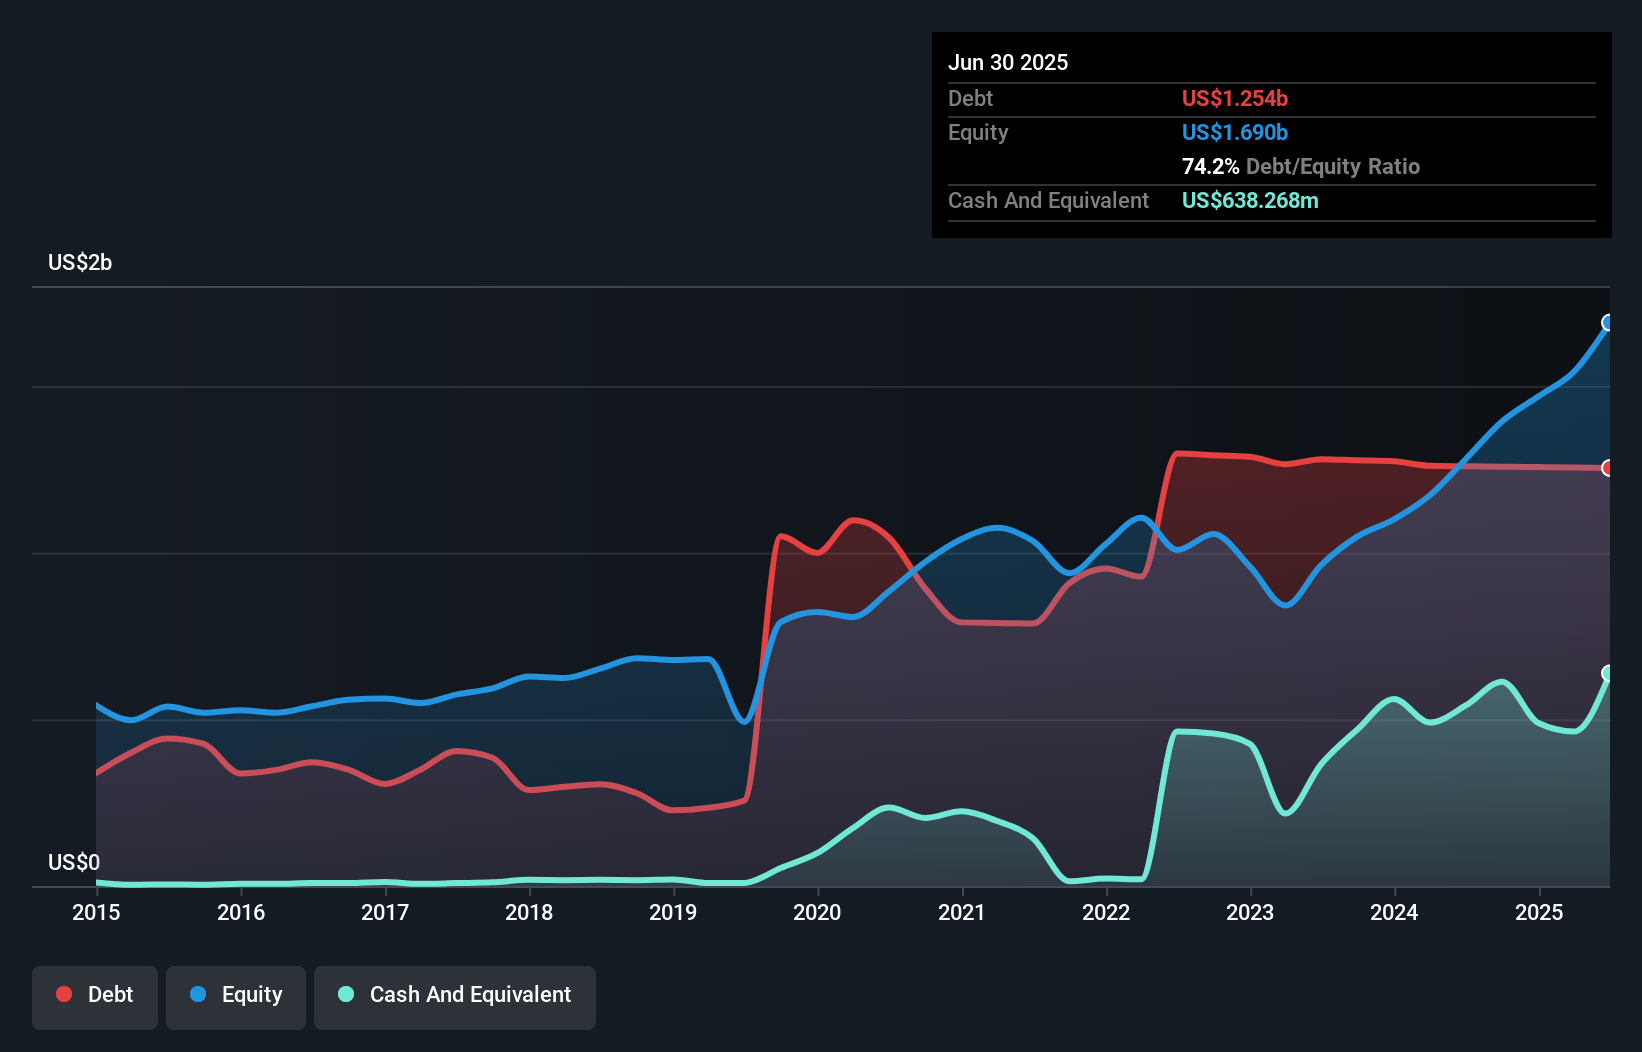Toggle the Cash And Equivalent series visibility
Viewport: 1642px width, 1052px height.
(x=455, y=995)
